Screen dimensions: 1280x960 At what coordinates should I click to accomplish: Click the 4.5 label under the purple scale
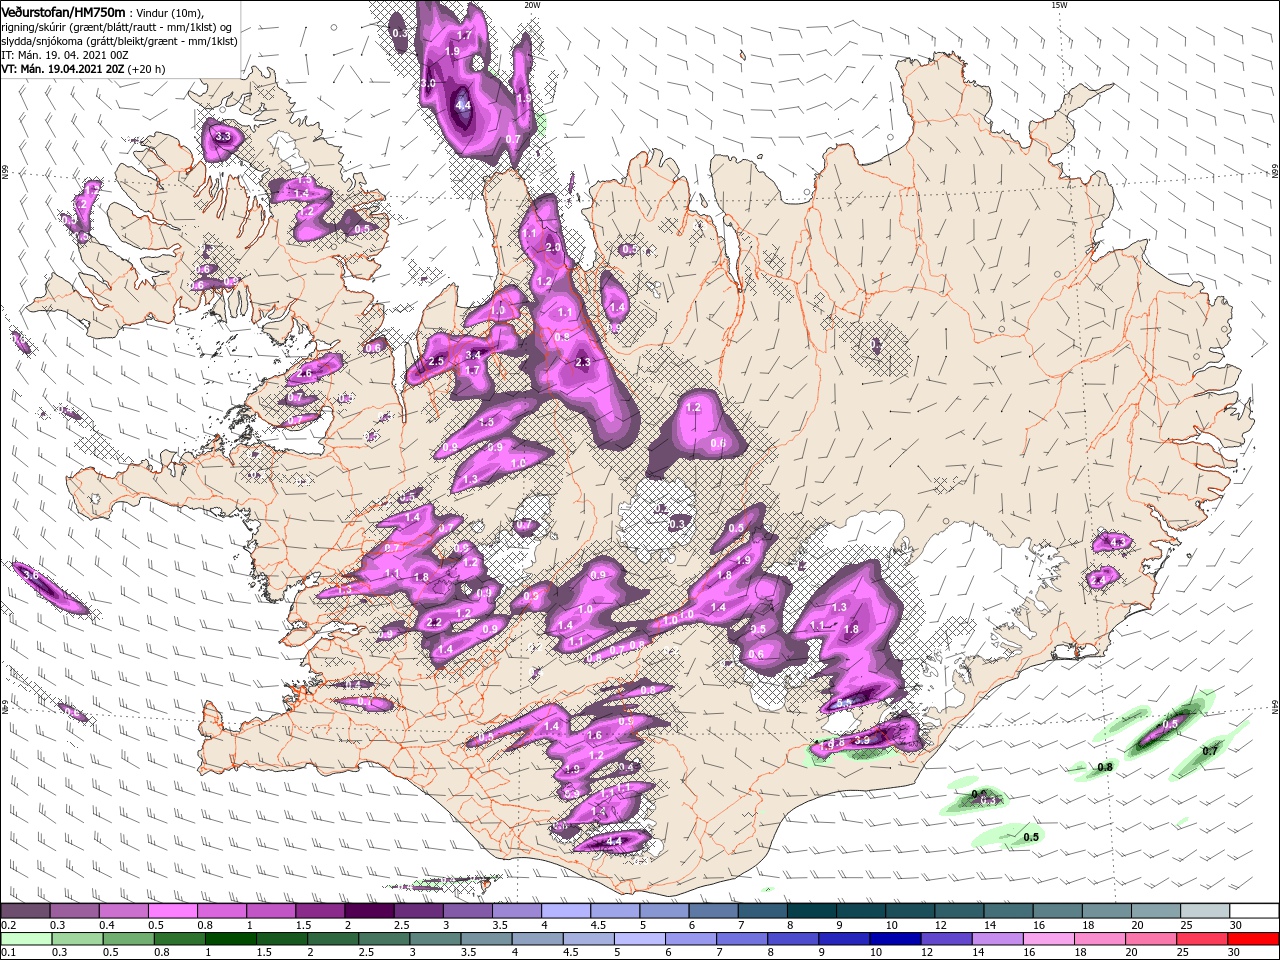[x=598, y=925]
